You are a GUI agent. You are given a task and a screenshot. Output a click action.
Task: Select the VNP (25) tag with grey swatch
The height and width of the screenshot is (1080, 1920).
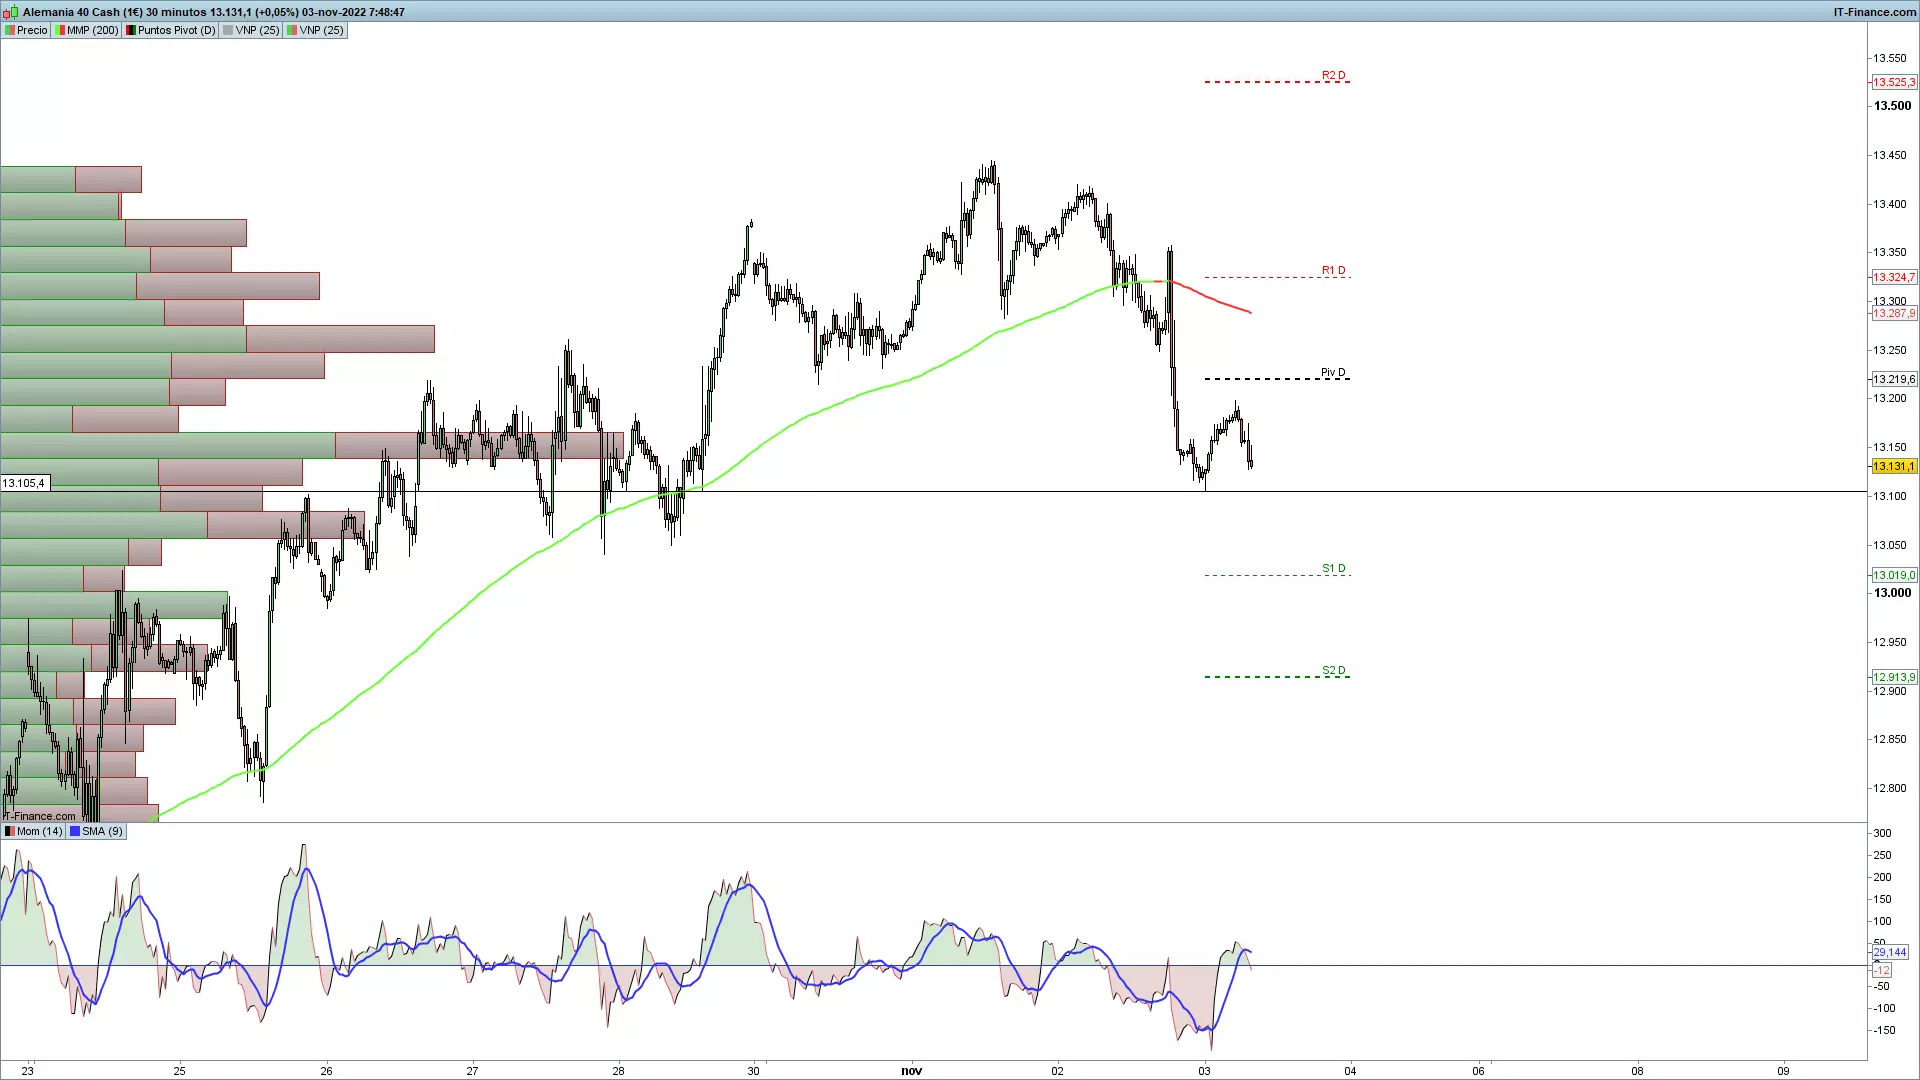tap(251, 30)
